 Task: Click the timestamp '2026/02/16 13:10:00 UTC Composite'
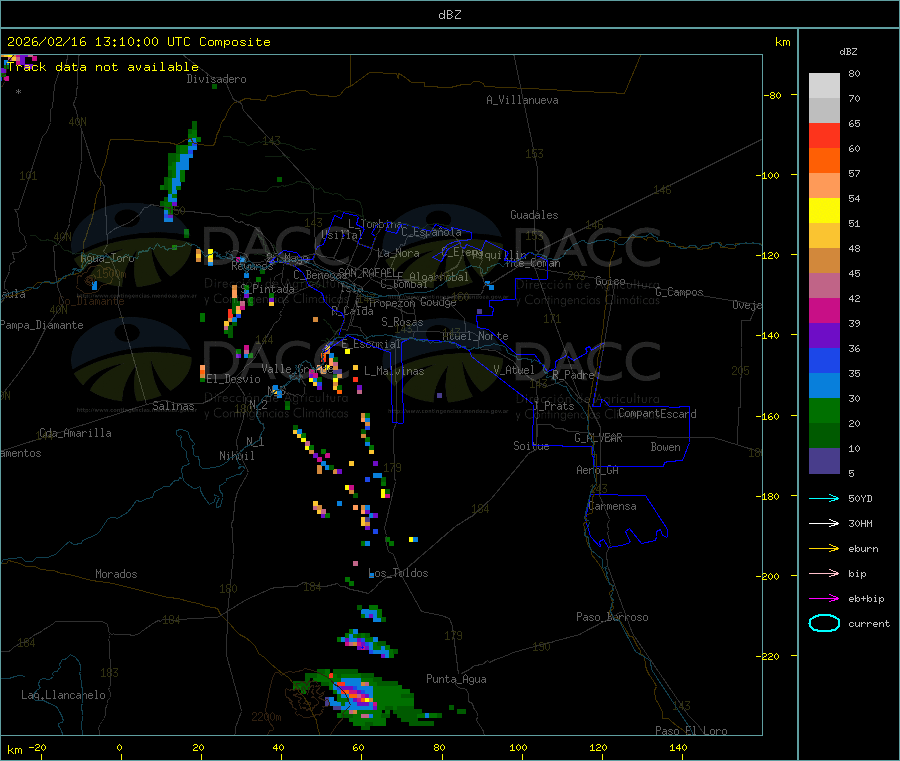tap(138, 42)
